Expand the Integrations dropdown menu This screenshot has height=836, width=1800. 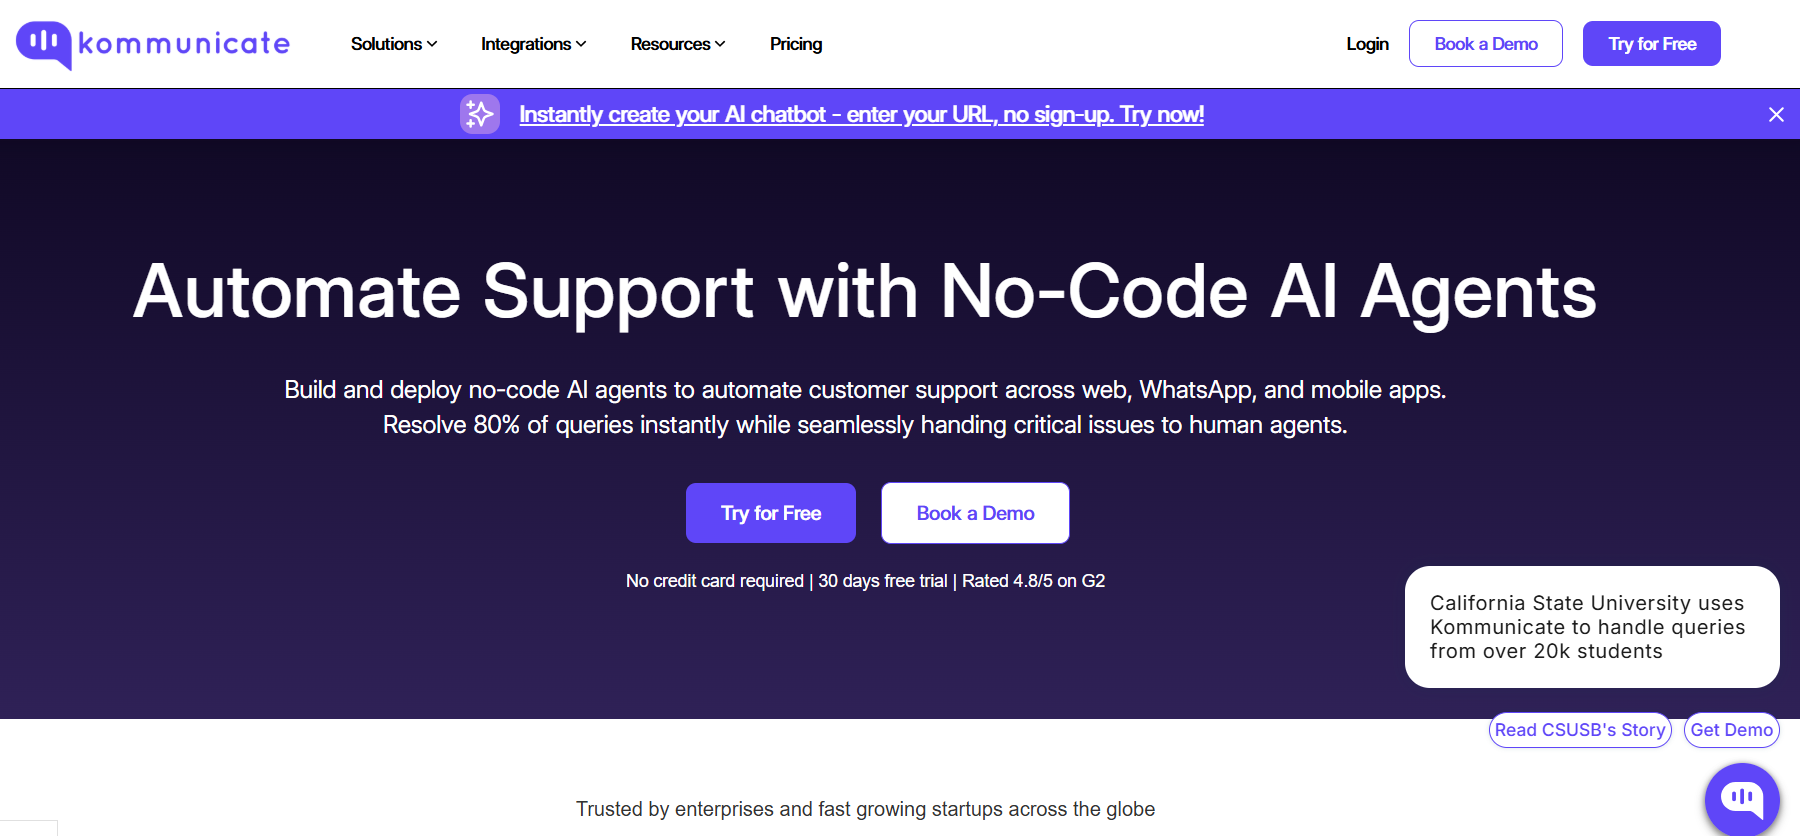(533, 44)
